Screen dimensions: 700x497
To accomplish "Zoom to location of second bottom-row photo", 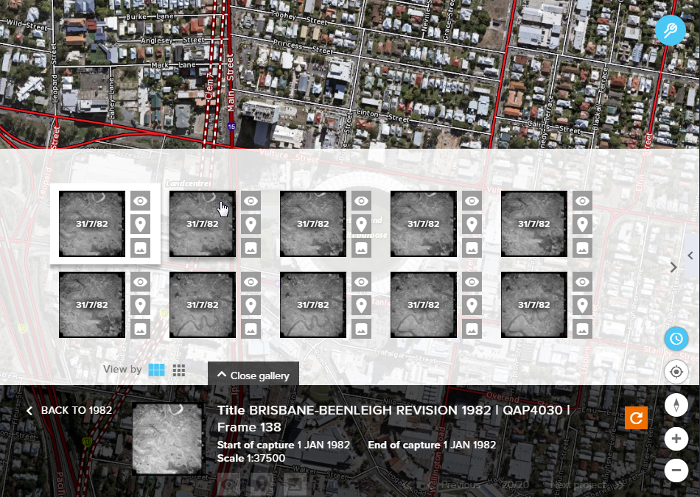I will pyautogui.click(x=251, y=305).
